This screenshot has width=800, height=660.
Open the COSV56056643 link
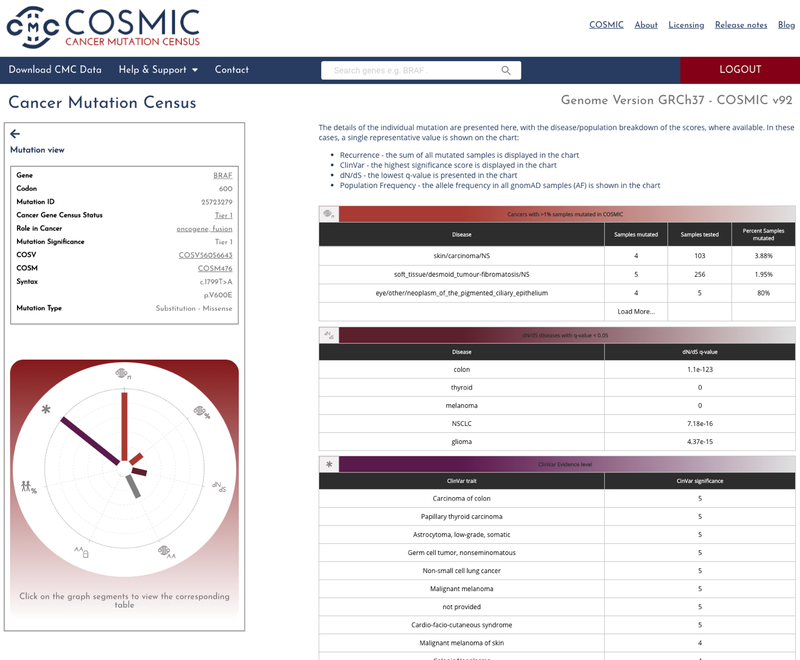pos(205,255)
